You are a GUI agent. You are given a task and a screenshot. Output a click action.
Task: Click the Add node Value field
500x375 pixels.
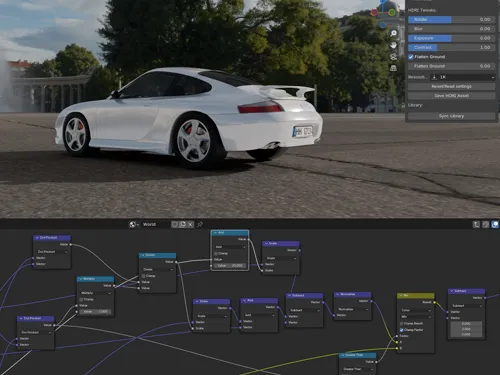tap(230, 266)
